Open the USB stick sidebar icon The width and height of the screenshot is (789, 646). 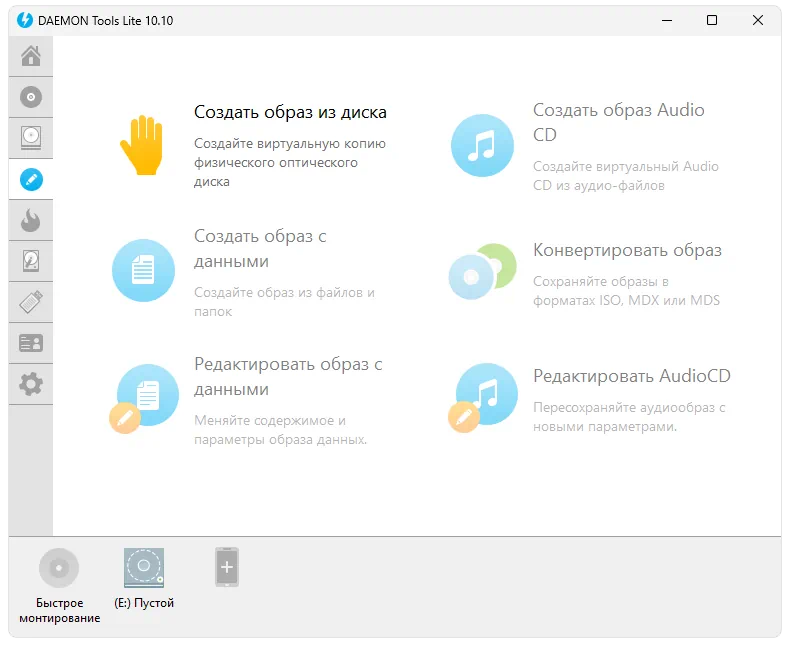click(31, 302)
